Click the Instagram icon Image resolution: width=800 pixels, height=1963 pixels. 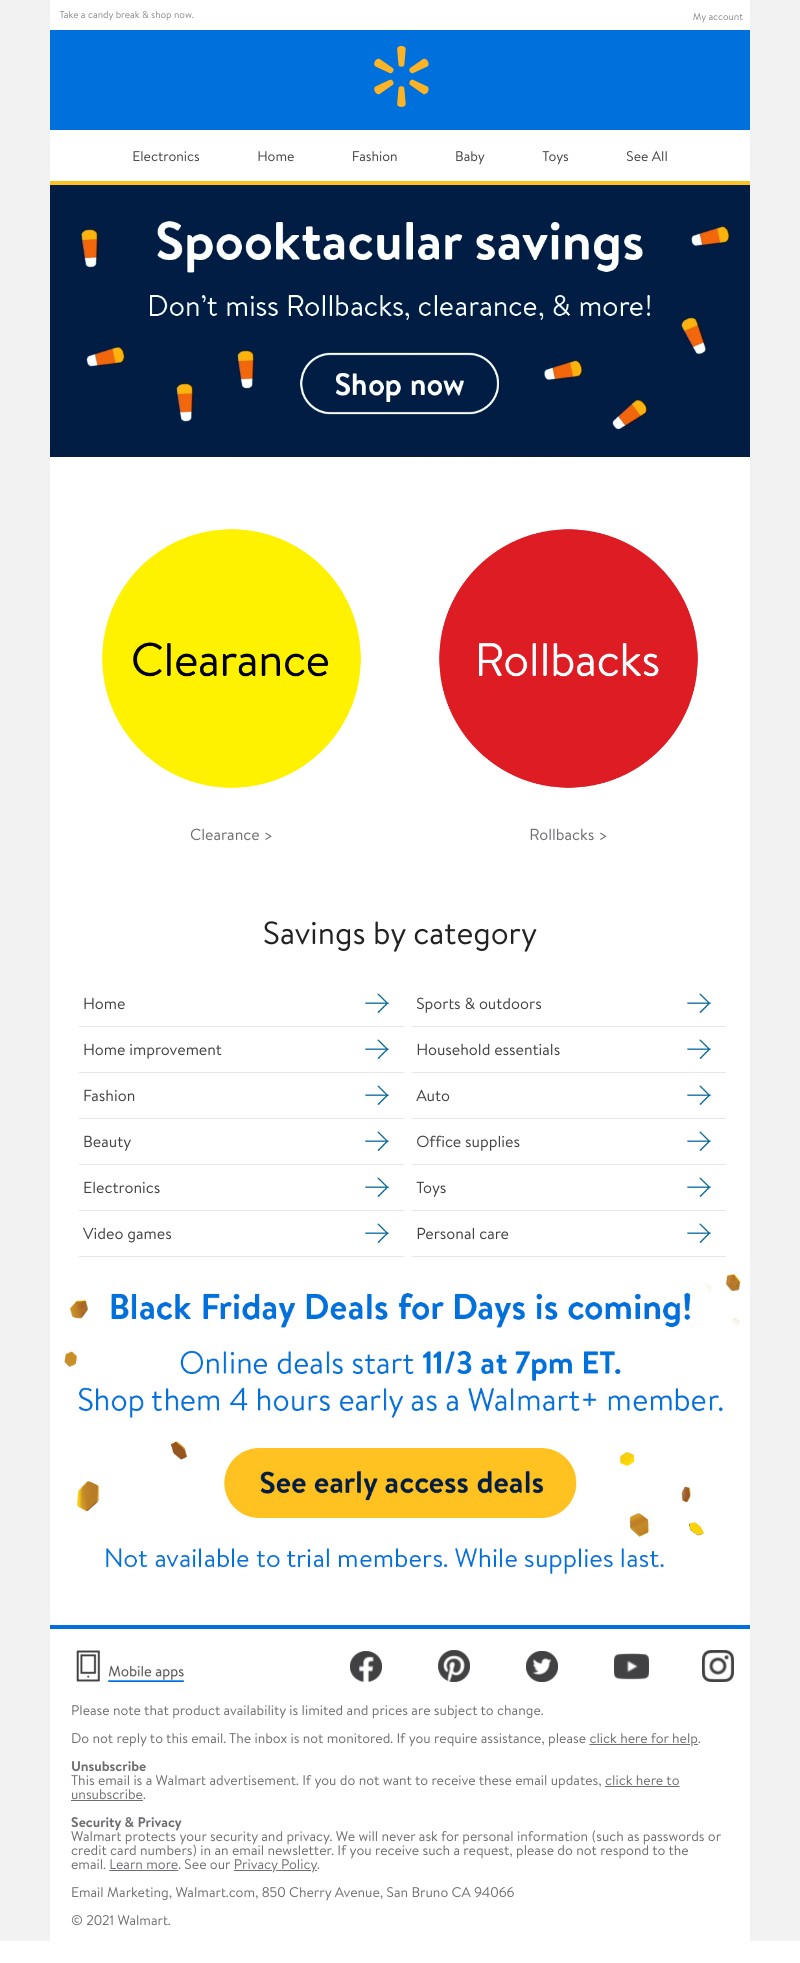(718, 1666)
